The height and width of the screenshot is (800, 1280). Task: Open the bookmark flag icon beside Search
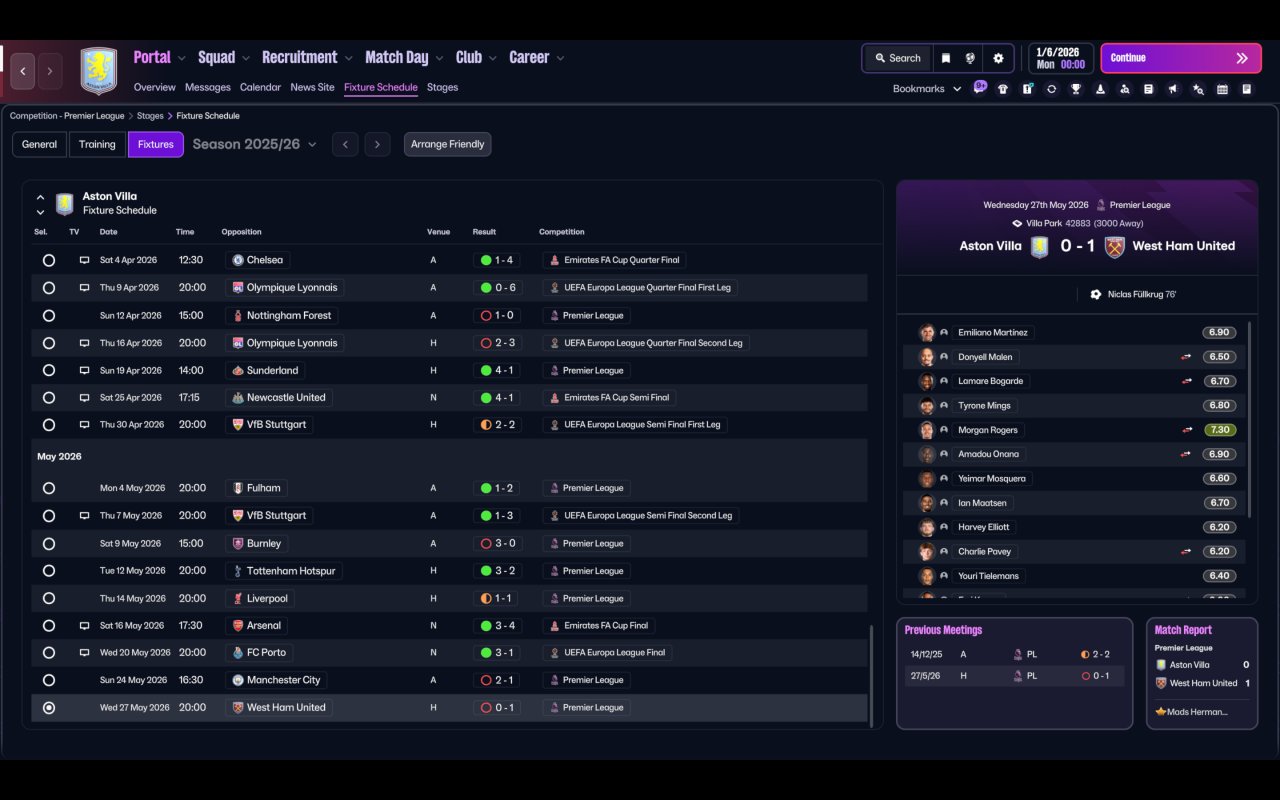(945, 58)
